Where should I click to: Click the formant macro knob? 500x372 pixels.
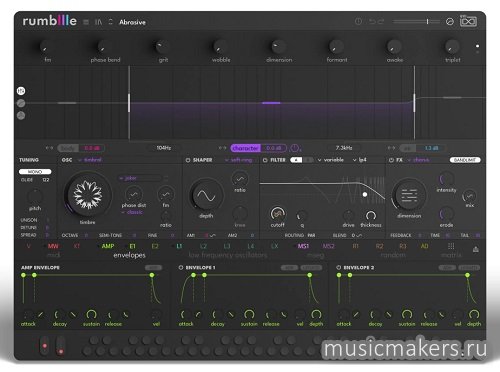(336, 46)
